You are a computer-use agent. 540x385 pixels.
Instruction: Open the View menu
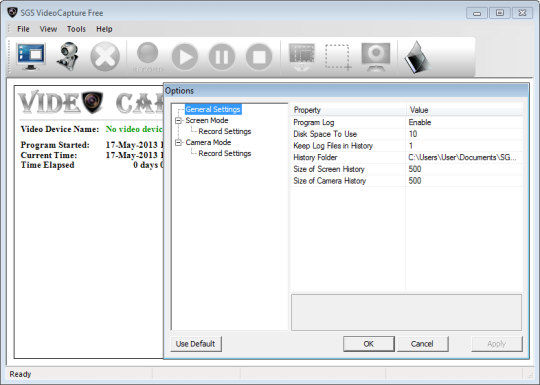(x=48, y=29)
